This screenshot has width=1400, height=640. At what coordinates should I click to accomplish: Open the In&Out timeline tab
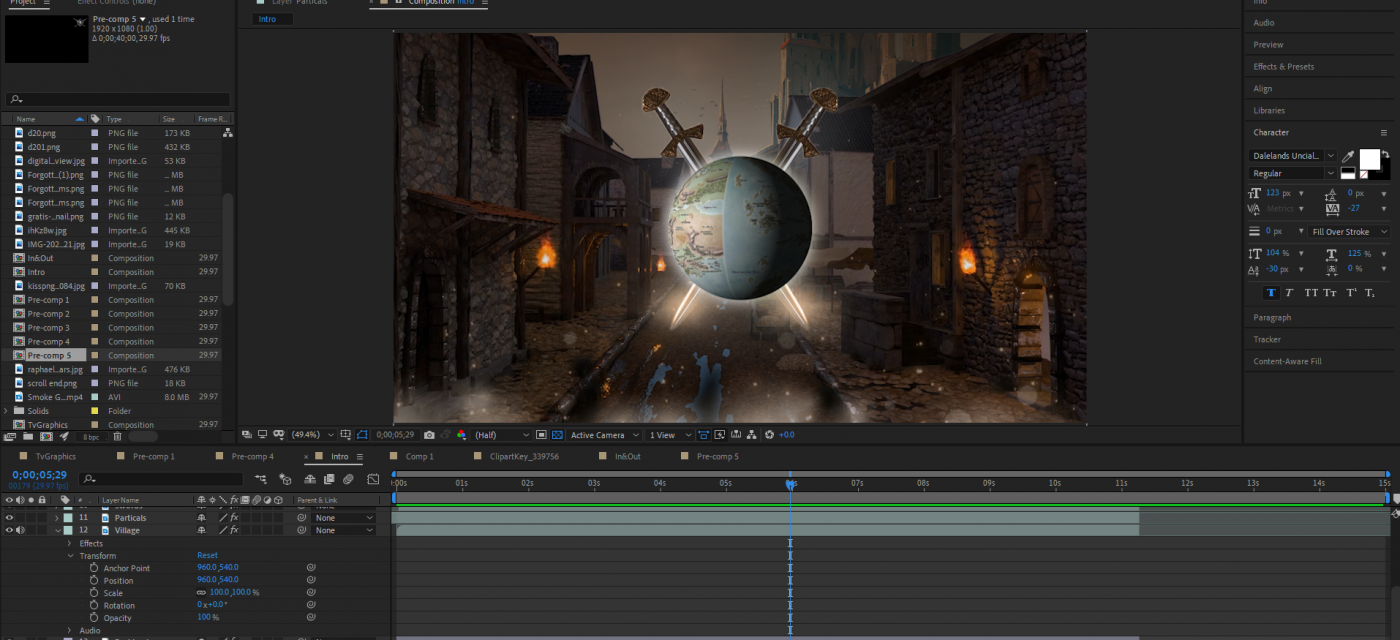(627, 457)
